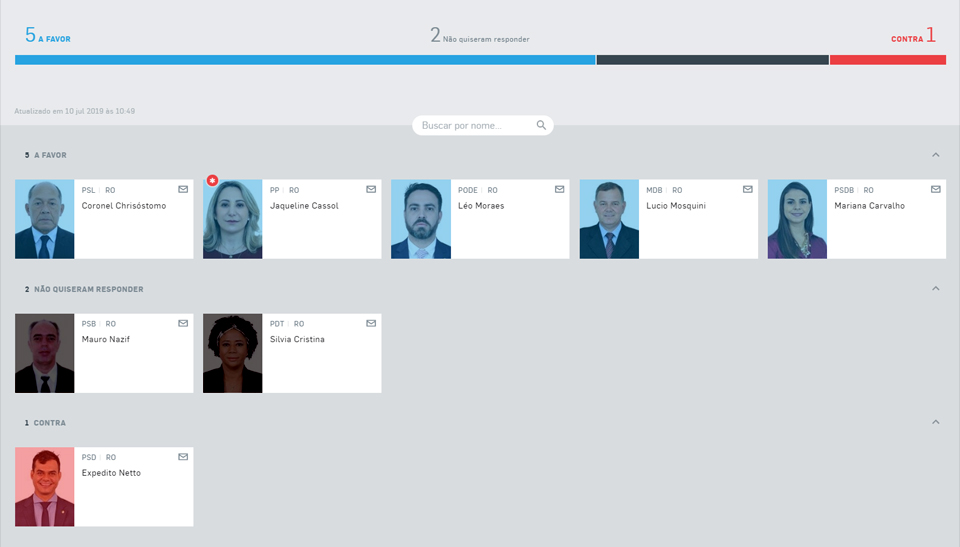Click envelope icon on Mariana Carvalho card
The width and height of the screenshot is (960, 547).
(x=936, y=189)
